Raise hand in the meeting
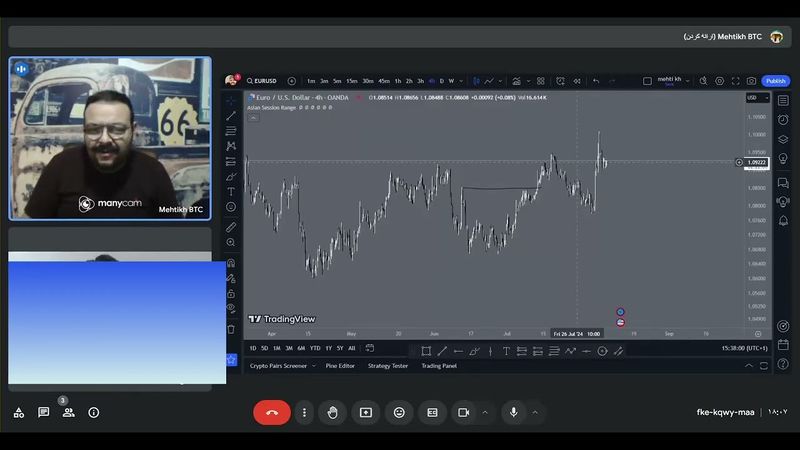The width and height of the screenshot is (800, 450). pyautogui.click(x=332, y=412)
